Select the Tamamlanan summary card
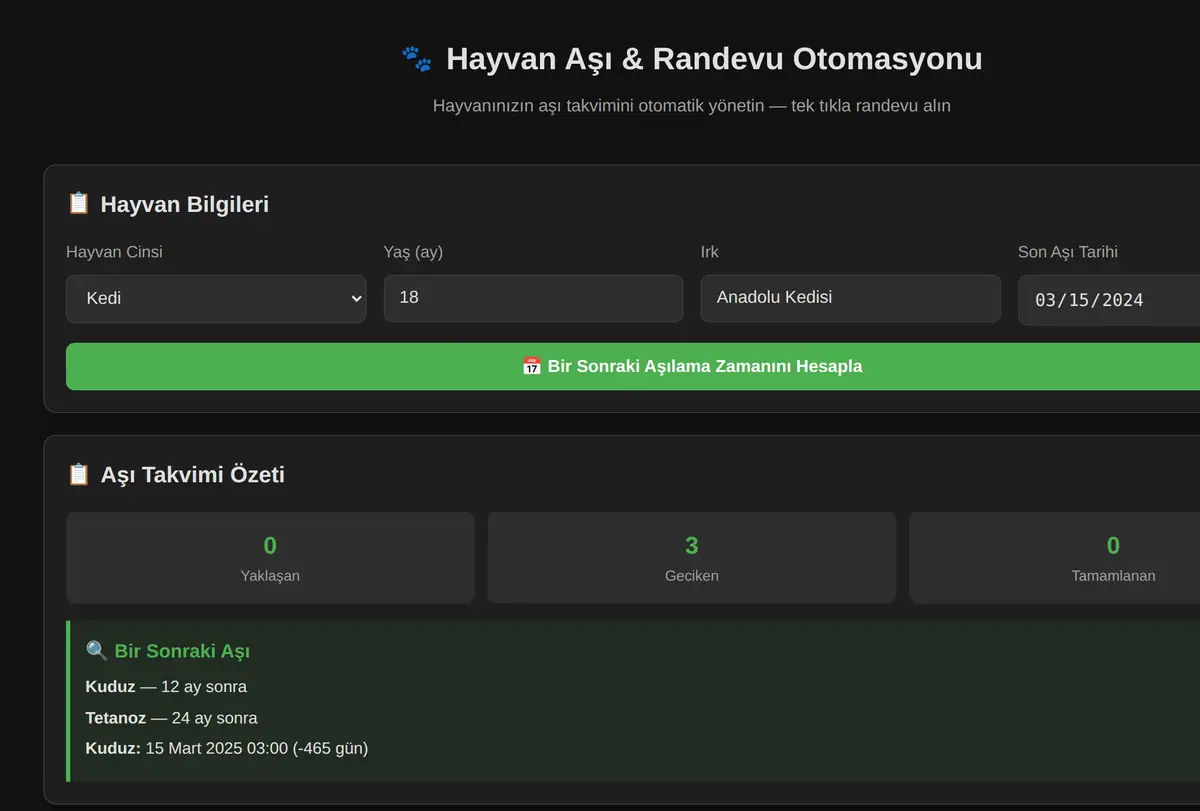This screenshot has width=1200, height=811. (1055, 558)
